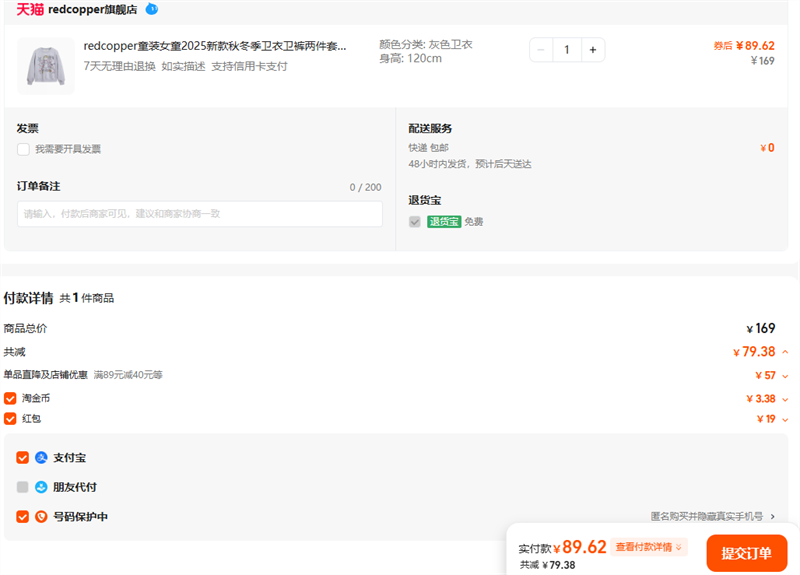Click the Alipay (支付宝) logo icon
The width and height of the screenshot is (800, 575).
pyautogui.click(x=41, y=458)
